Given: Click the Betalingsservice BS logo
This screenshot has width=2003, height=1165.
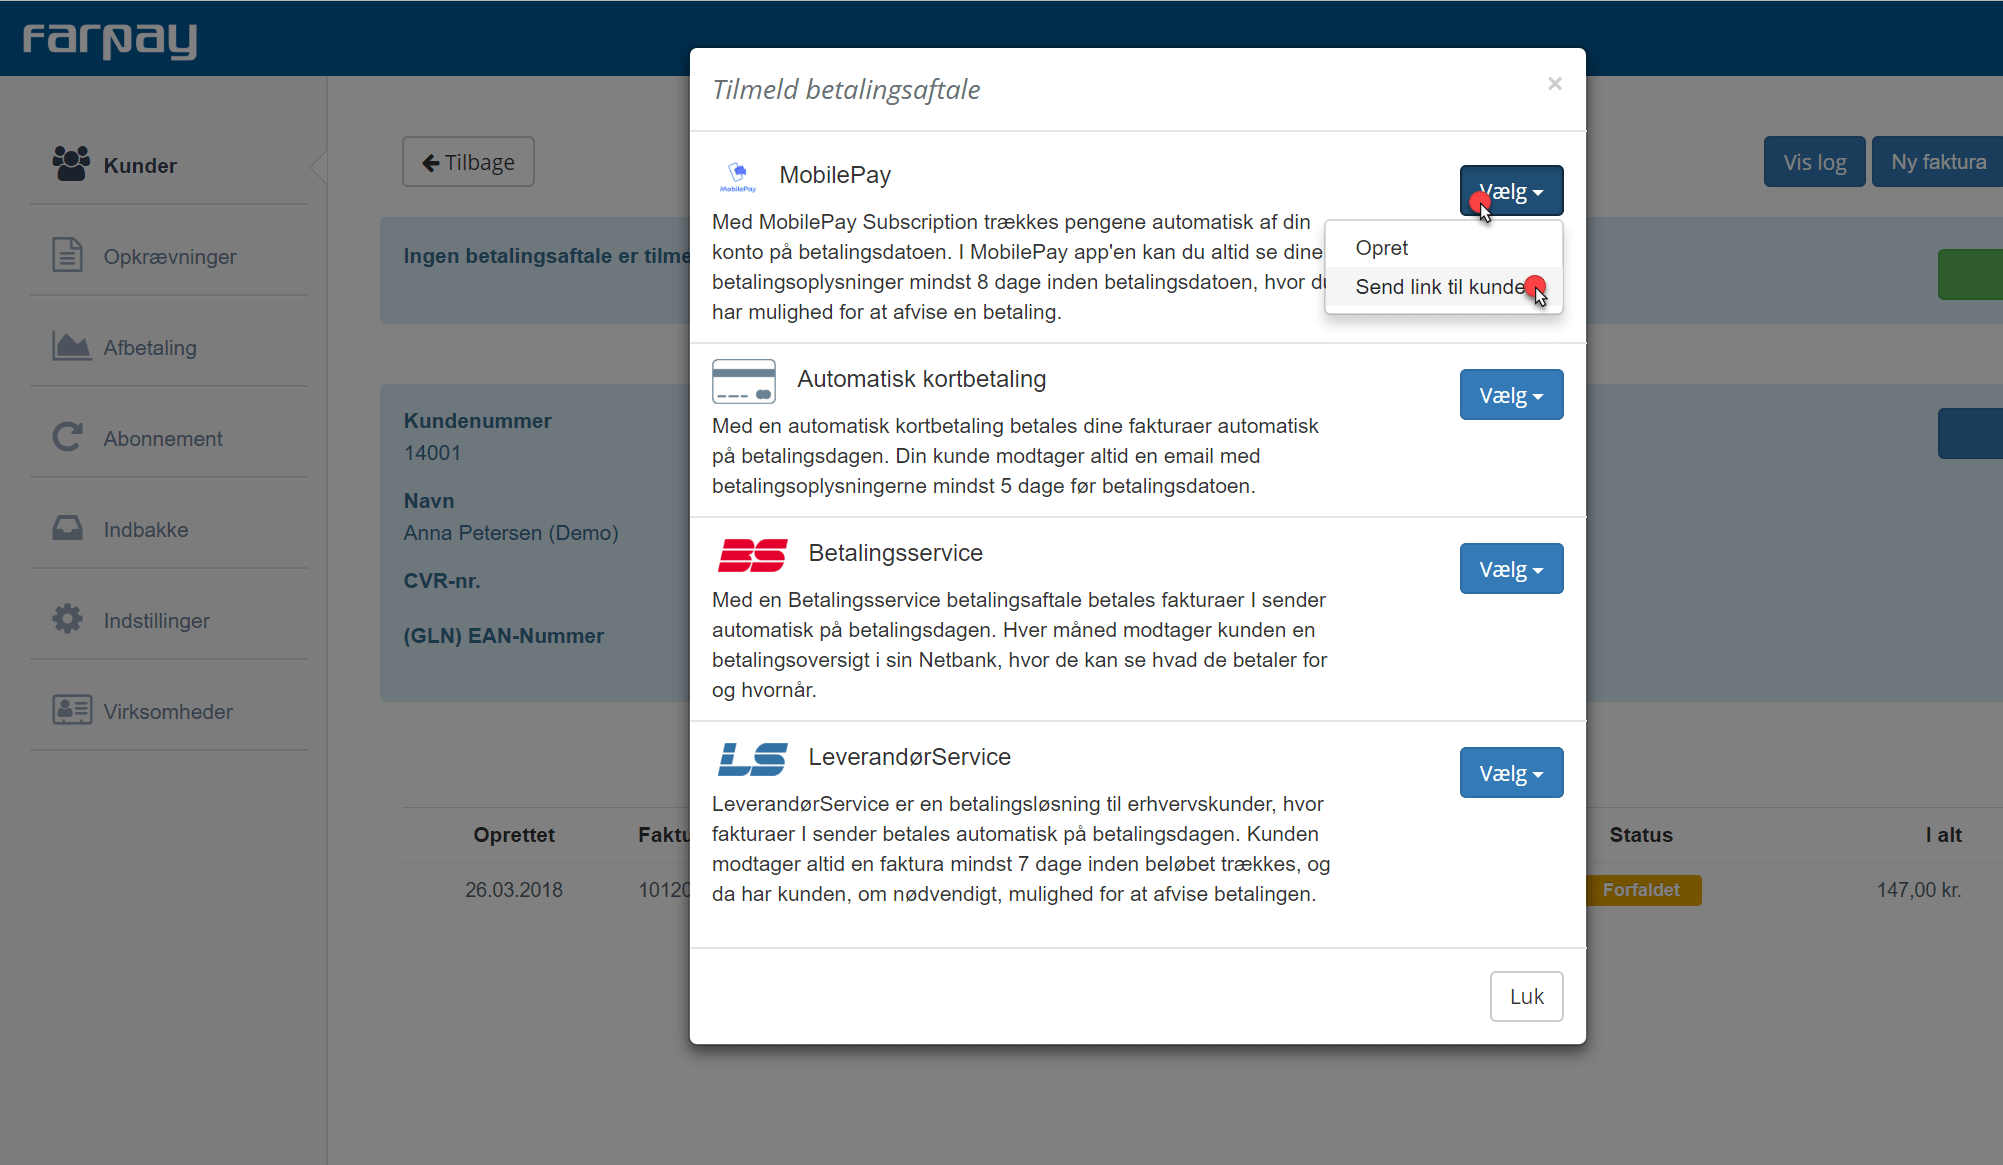Looking at the screenshot, I should click(752, 554).
